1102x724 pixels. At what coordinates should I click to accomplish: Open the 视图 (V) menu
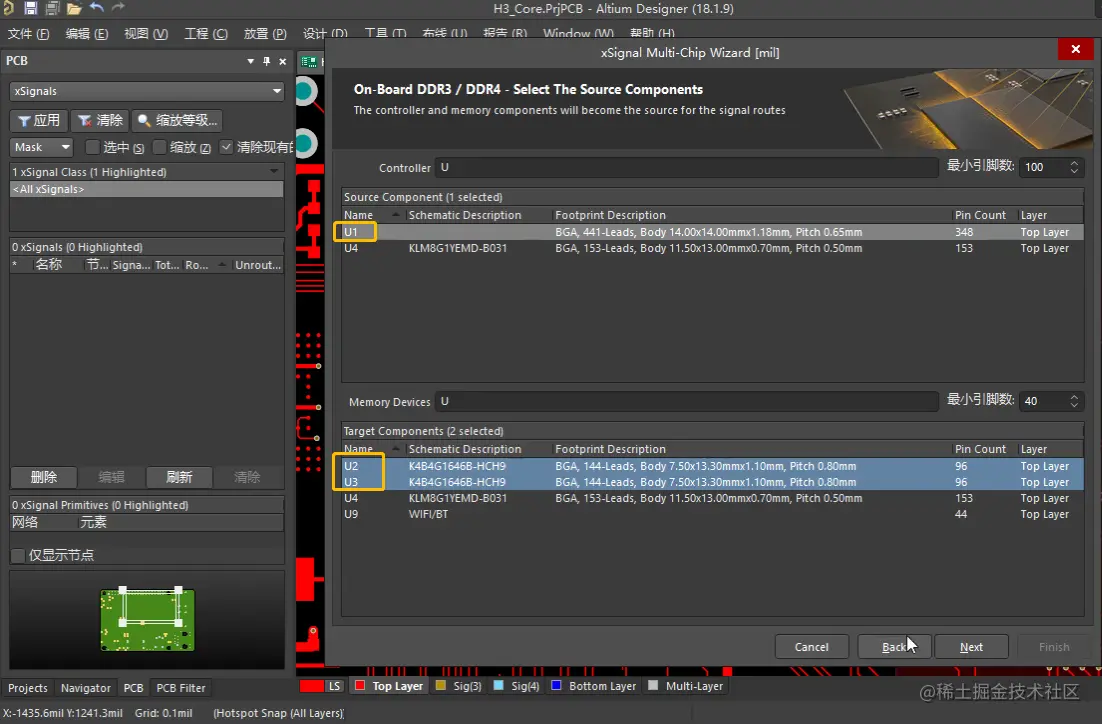coord(145,34)
